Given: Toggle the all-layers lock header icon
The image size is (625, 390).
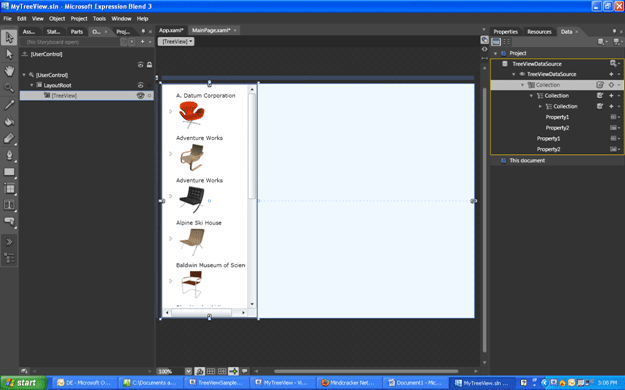Looking at the screenshot, I should click(149, 65).
